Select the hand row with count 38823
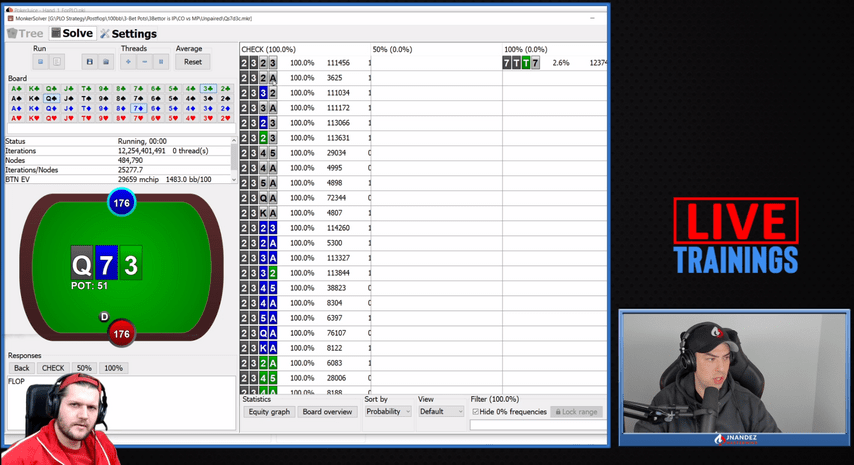 (305, 288)
